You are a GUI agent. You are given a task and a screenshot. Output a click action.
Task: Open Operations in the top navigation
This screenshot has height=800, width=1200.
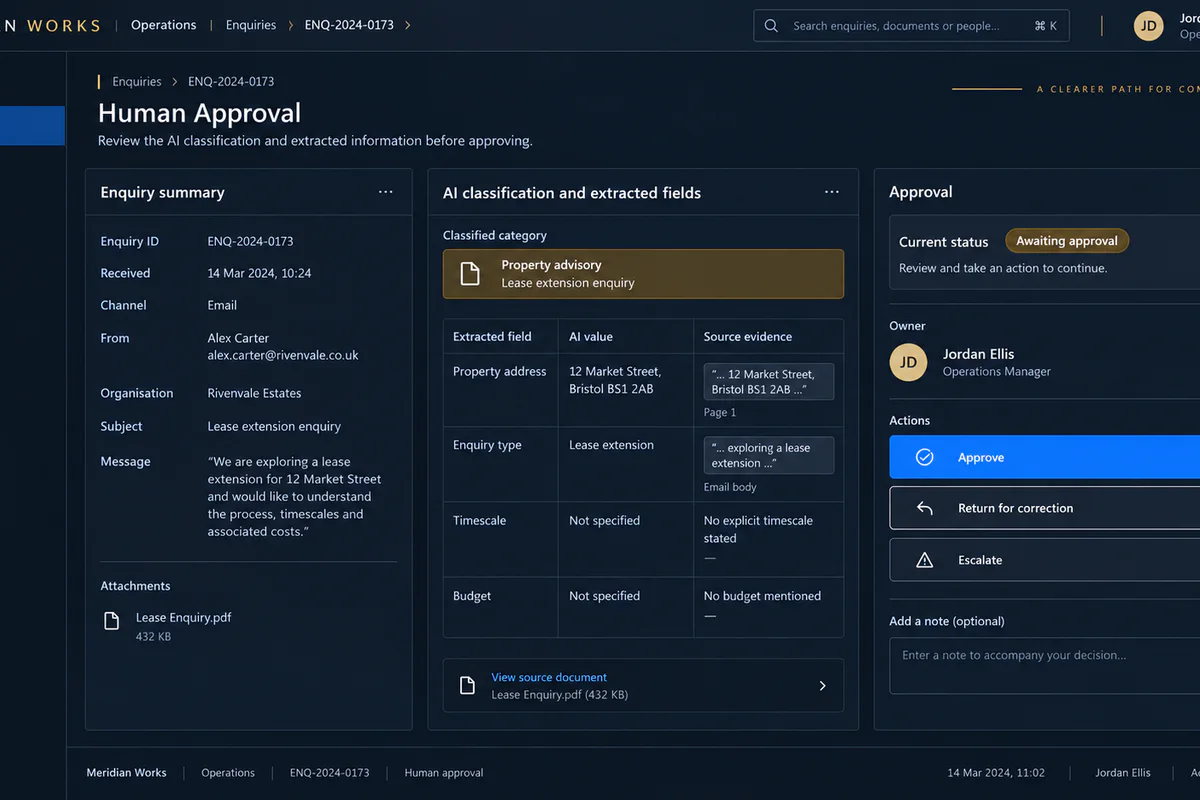pos(164,25)
